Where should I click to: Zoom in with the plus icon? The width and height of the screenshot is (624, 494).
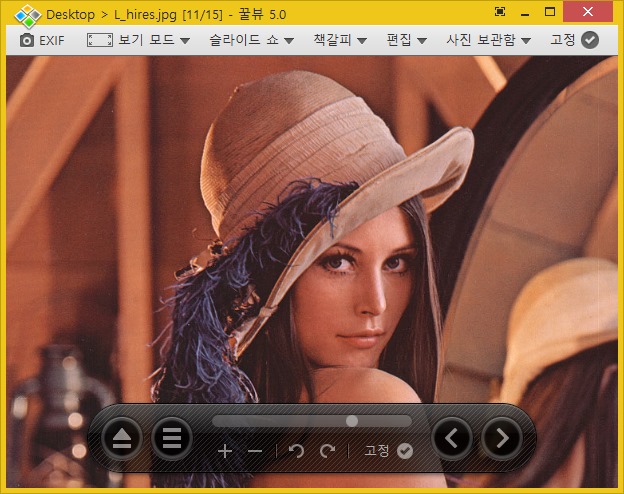pos(225,451)
